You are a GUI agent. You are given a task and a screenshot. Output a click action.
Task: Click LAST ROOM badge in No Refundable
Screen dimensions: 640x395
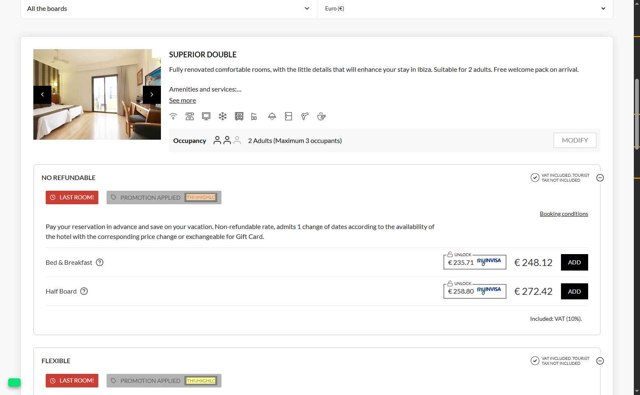(72, 198)
